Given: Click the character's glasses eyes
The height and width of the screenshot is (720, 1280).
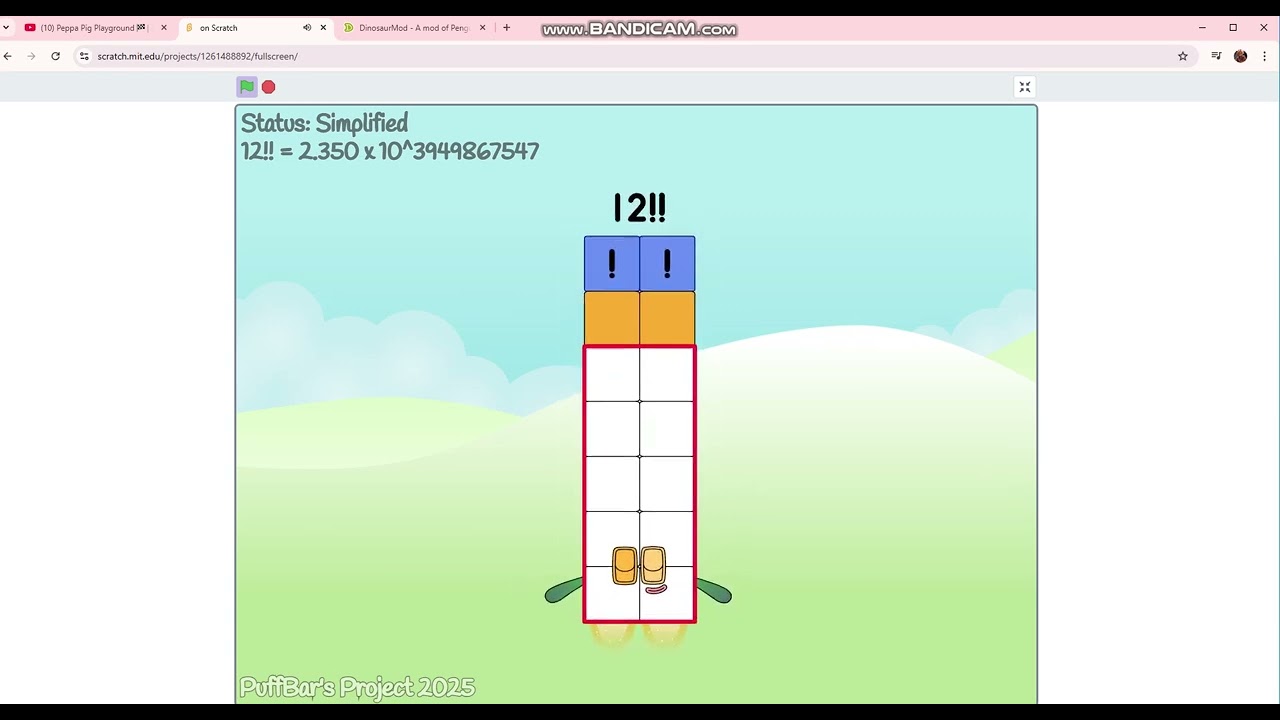Looking at the screenshot, I should tap(639, 565).
